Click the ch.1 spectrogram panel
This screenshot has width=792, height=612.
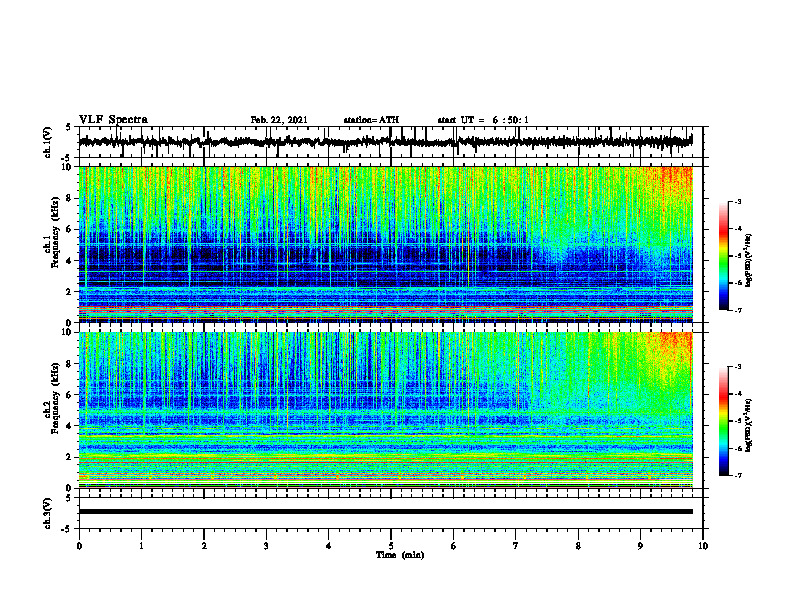[385, 244]
